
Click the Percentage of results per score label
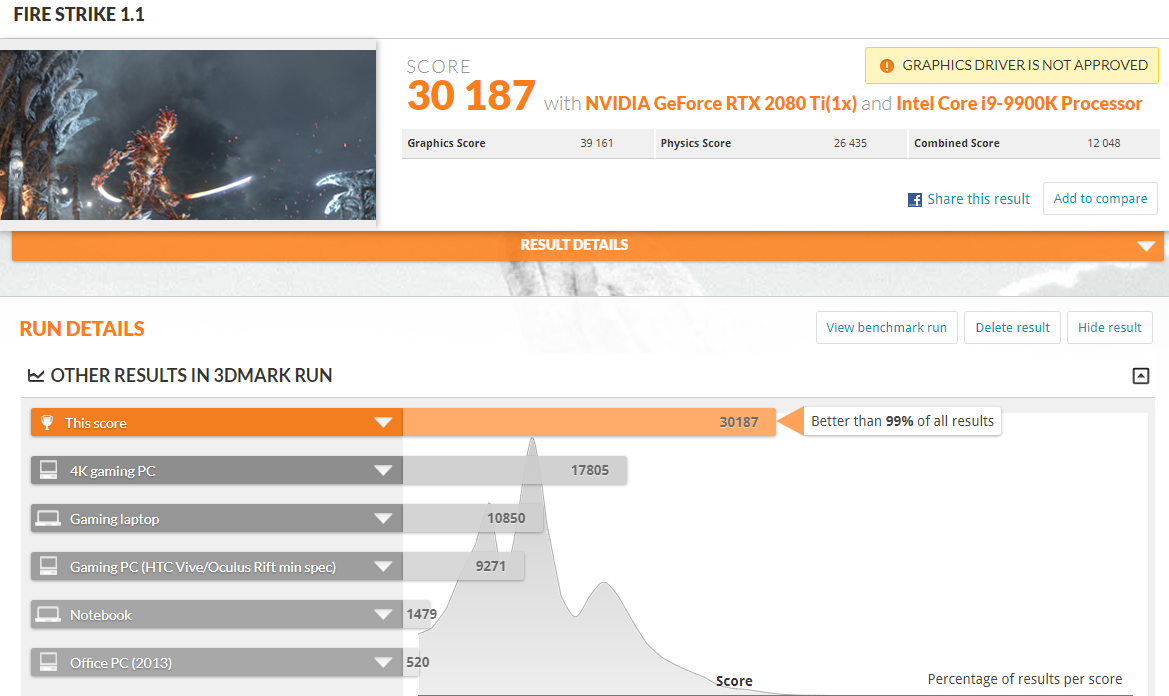click(x=1024, y=679)
